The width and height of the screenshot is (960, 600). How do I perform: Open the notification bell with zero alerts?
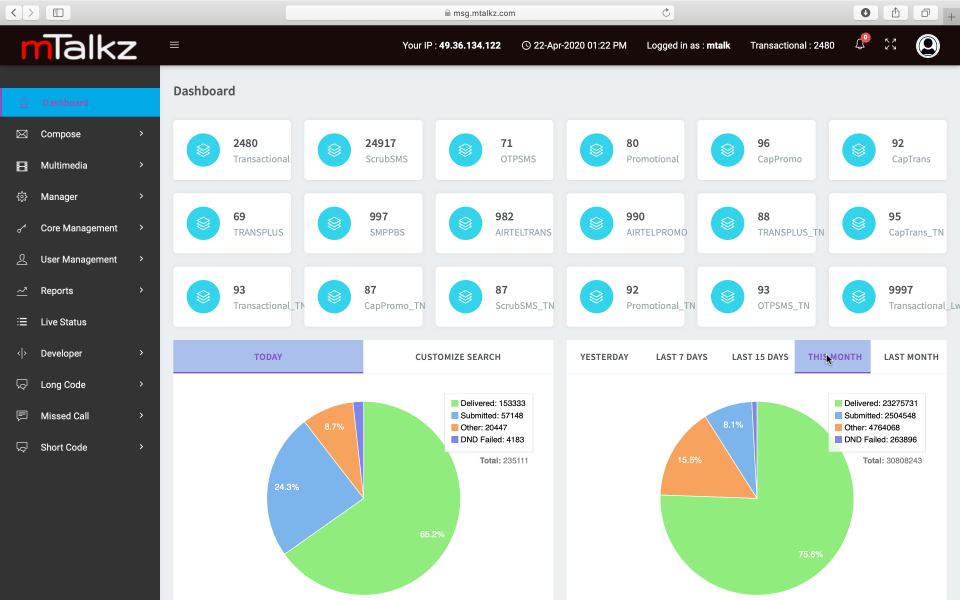coord(859,45)
